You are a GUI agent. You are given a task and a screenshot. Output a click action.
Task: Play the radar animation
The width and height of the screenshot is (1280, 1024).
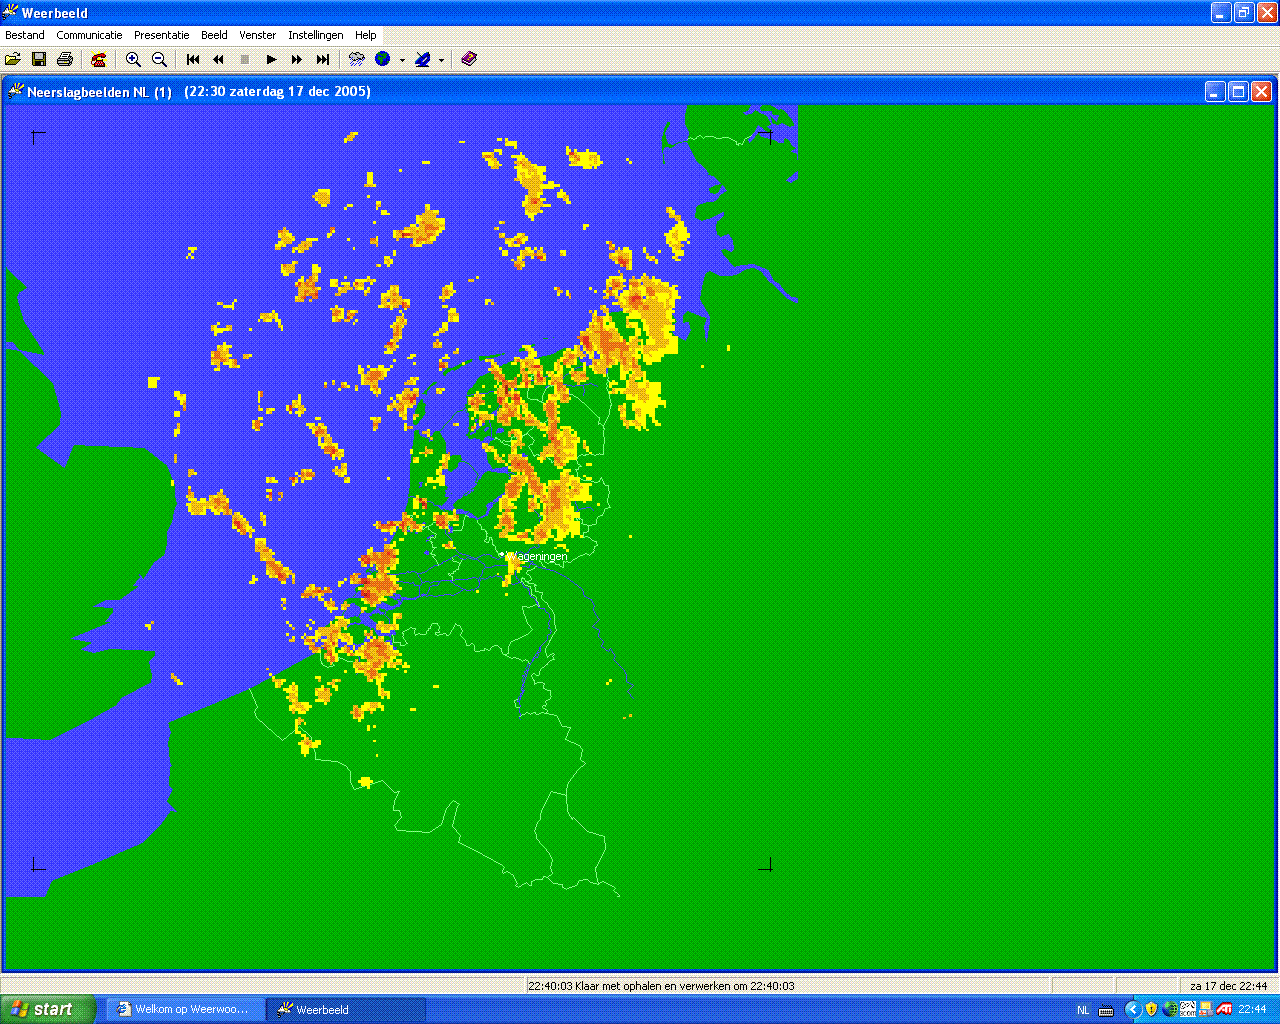coord(271,60)
